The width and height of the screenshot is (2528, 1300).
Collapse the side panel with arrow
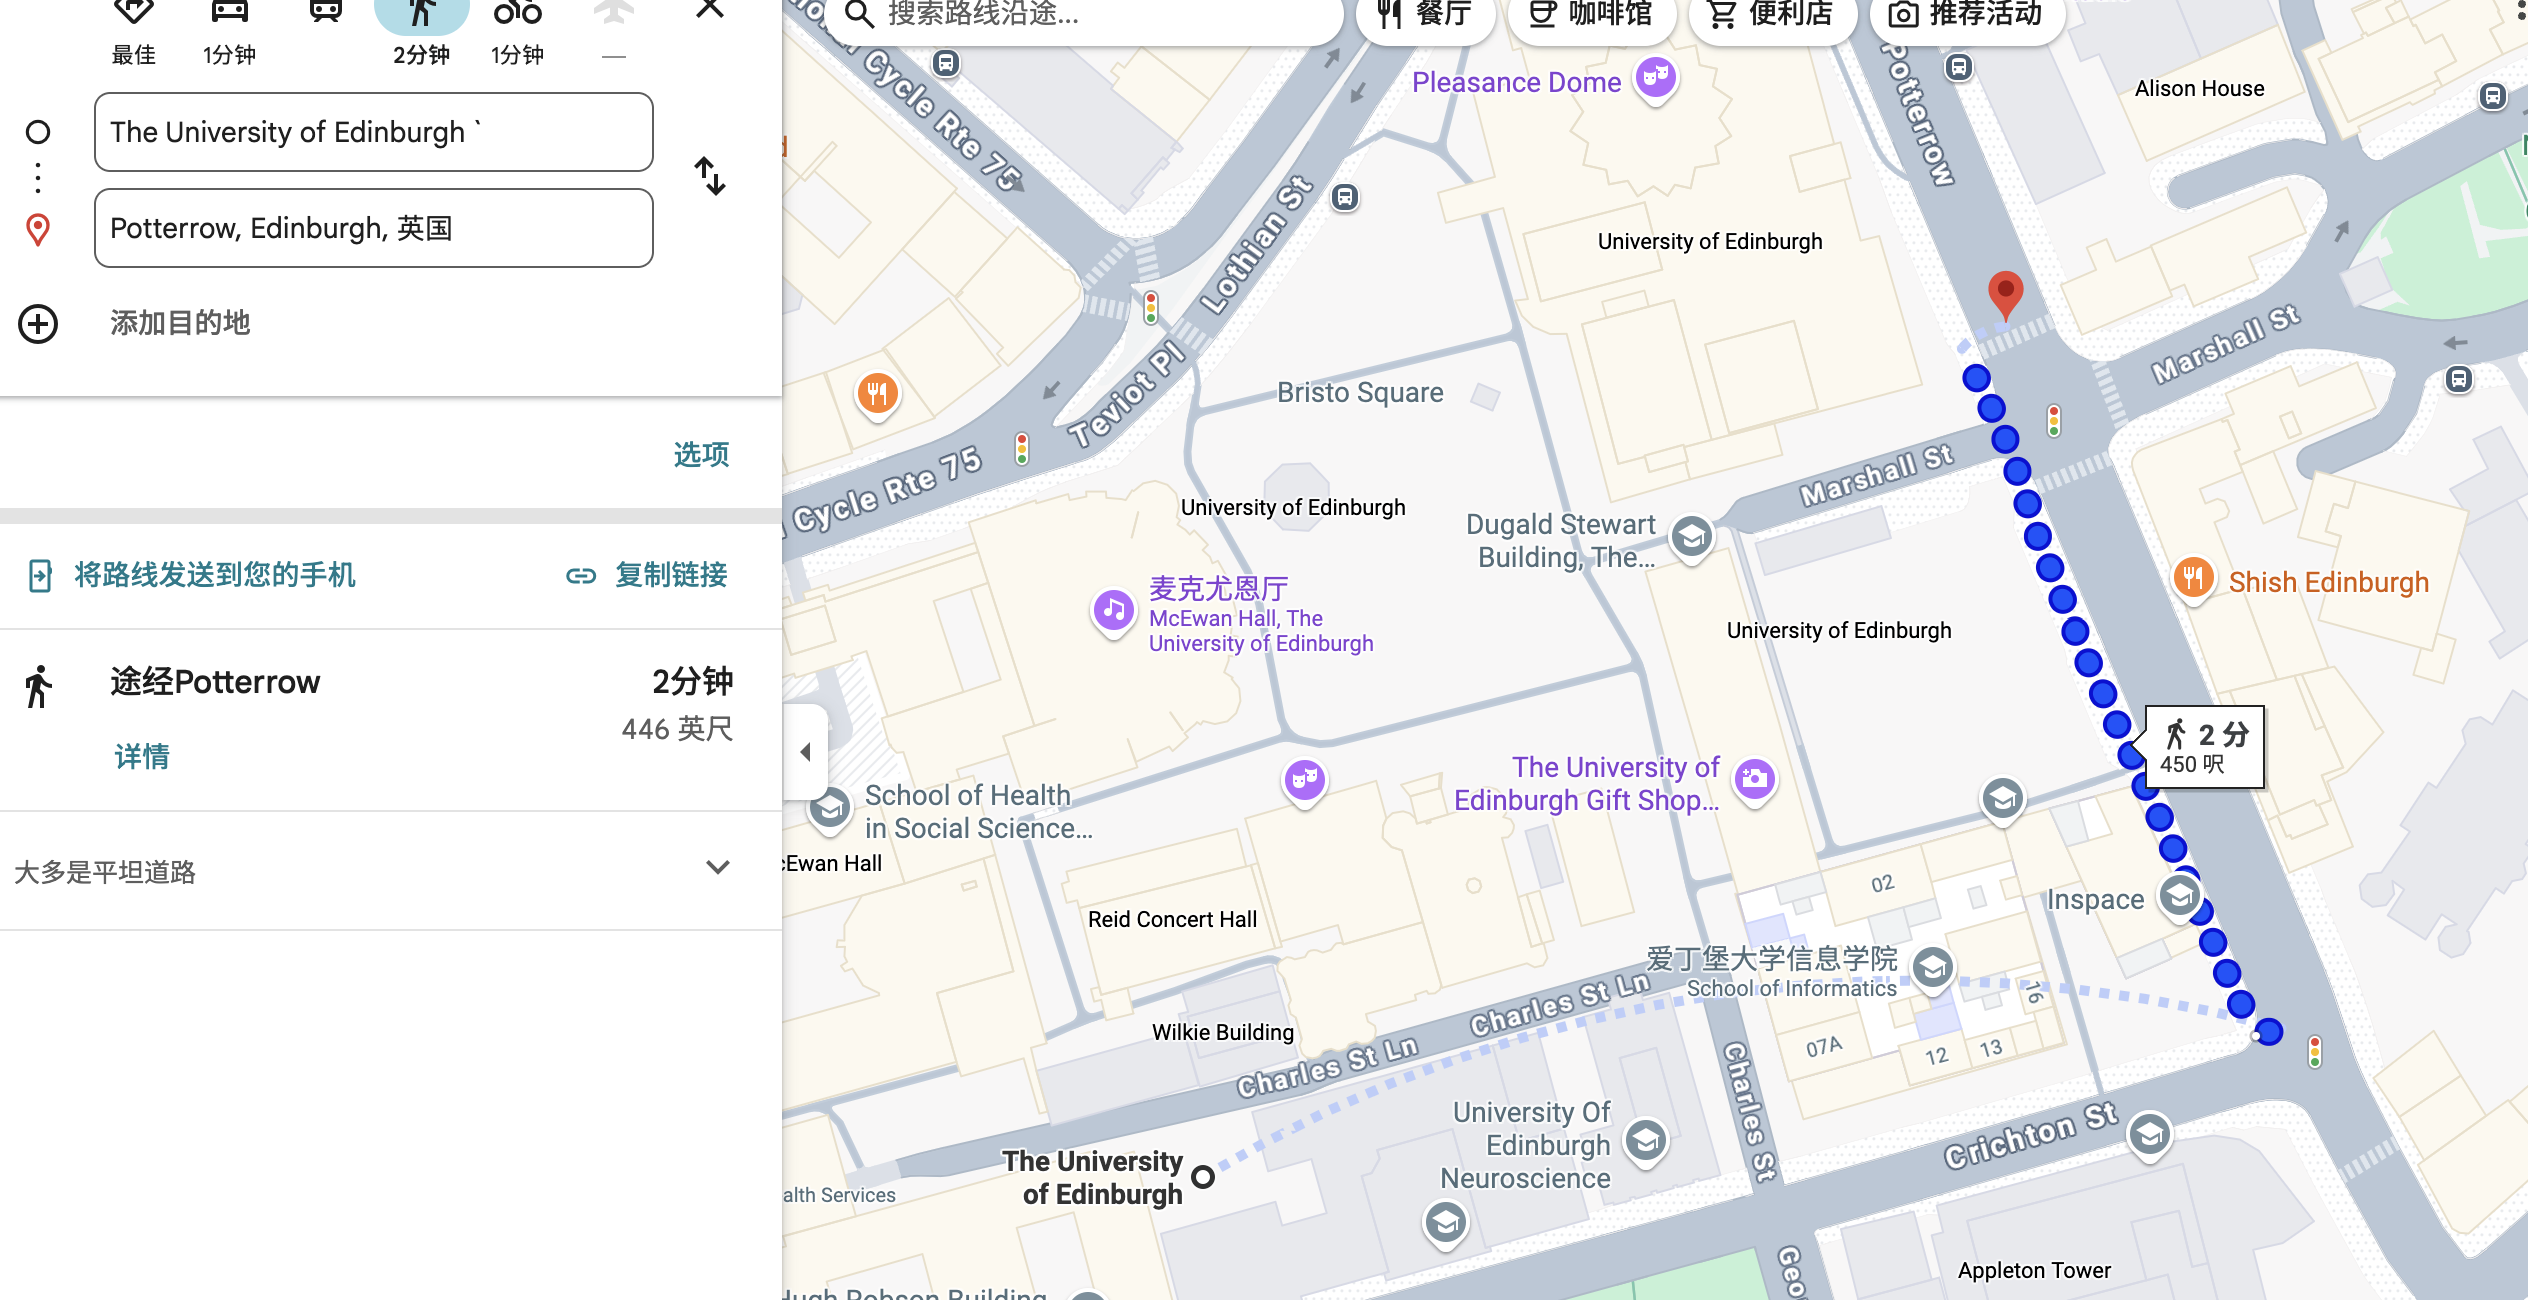click(x=806, y=752)
